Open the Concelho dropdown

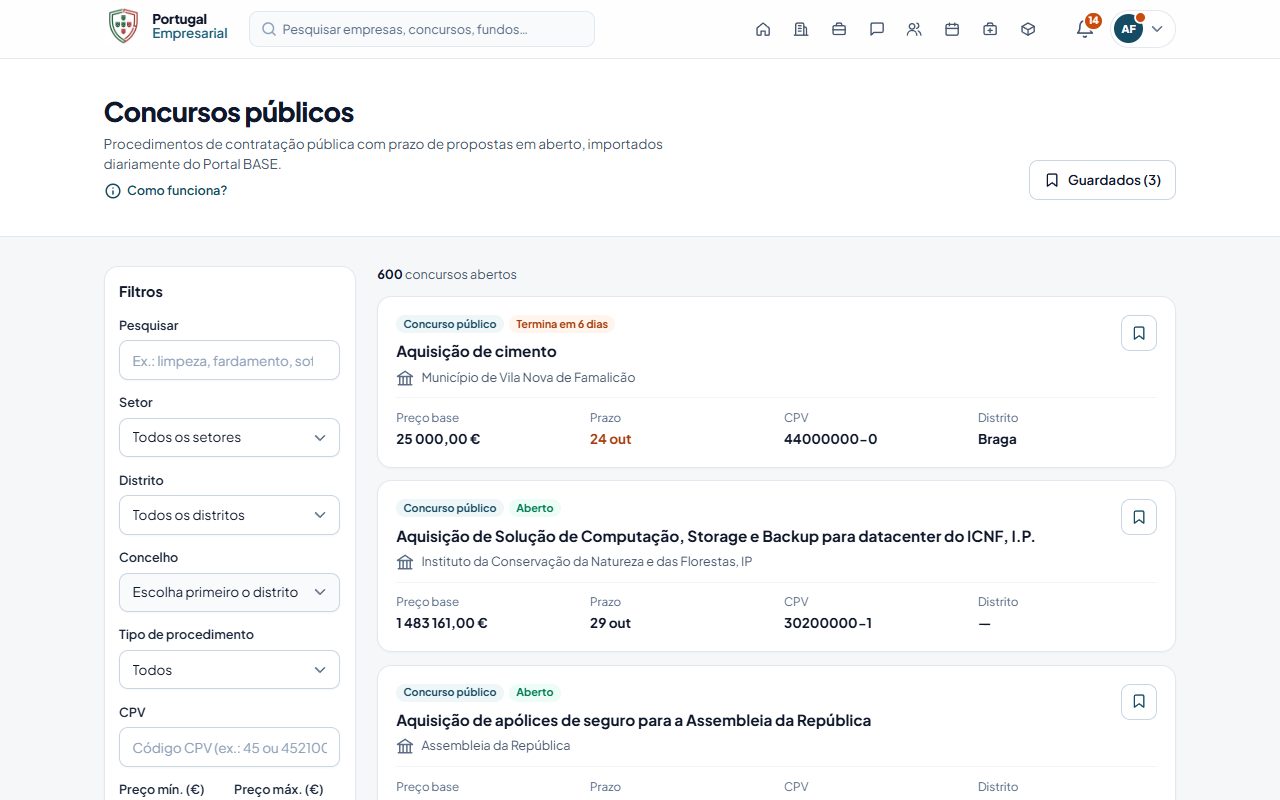pyautogui.click(x=229, y=592)
